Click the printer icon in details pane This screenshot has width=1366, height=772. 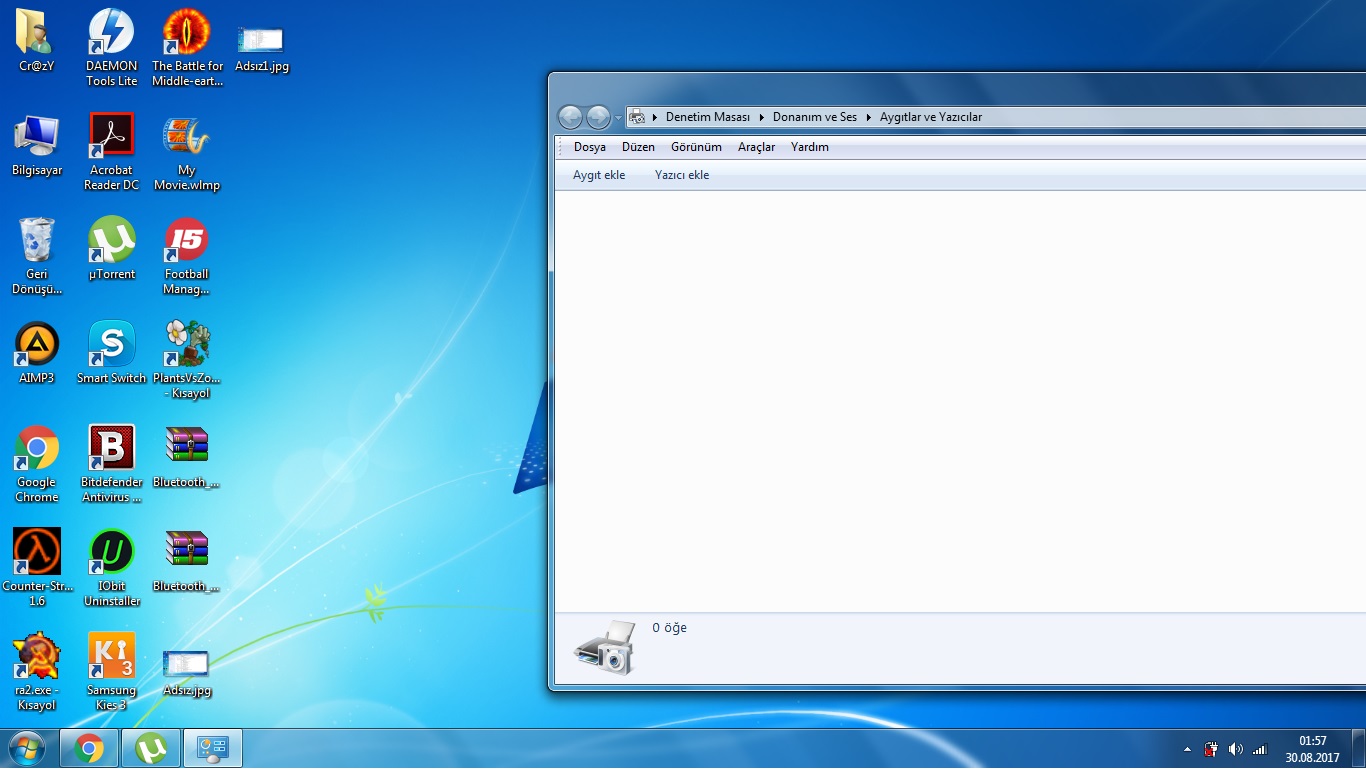(x=604, y=646)
